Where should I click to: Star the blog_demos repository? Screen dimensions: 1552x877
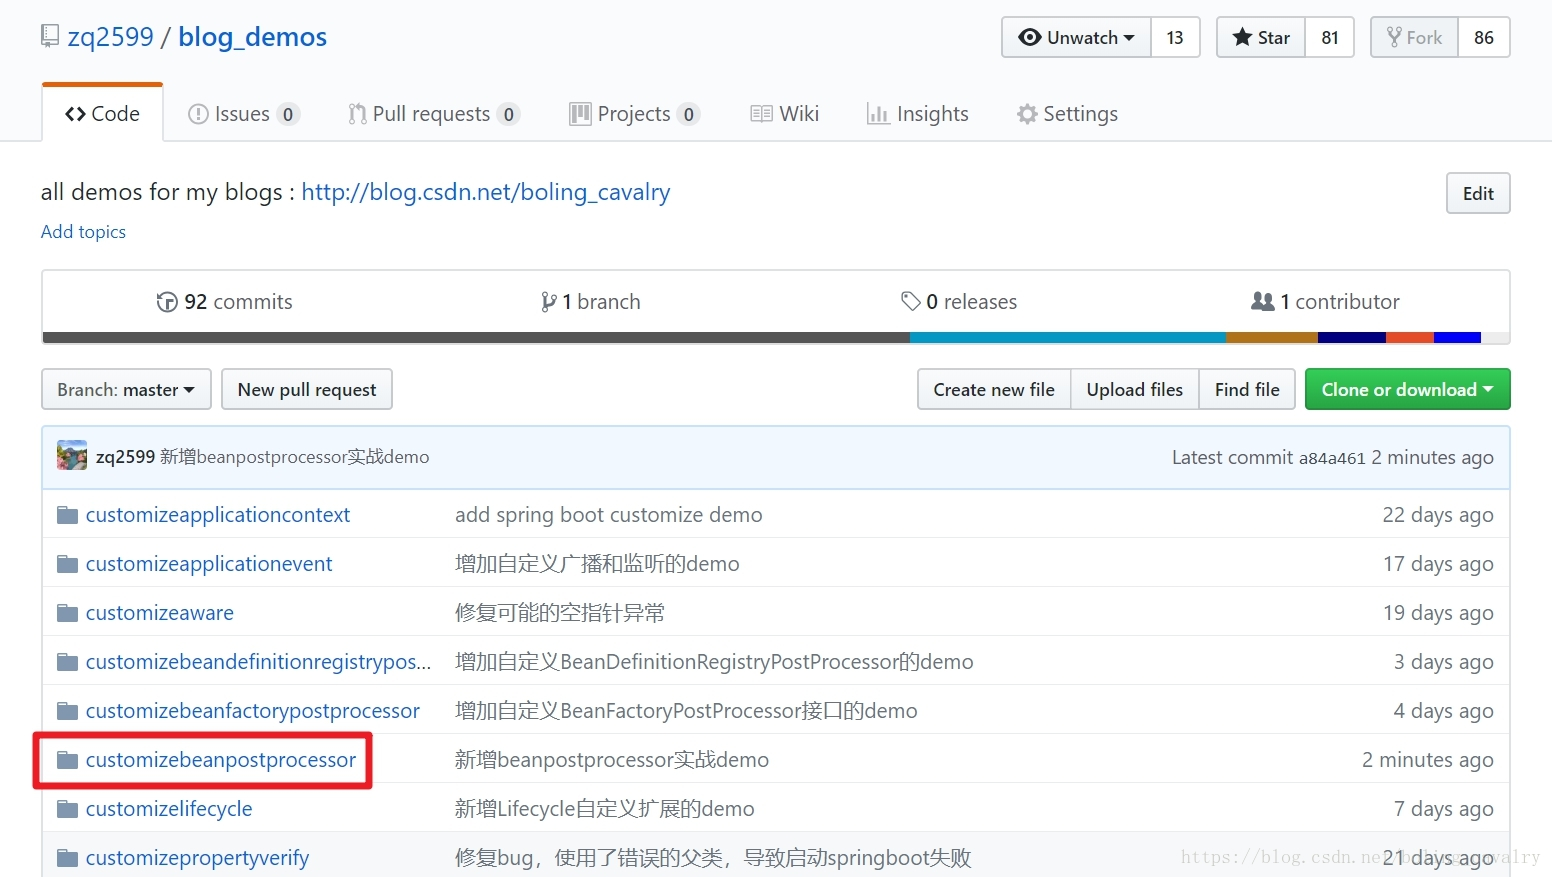(1261, 37)
